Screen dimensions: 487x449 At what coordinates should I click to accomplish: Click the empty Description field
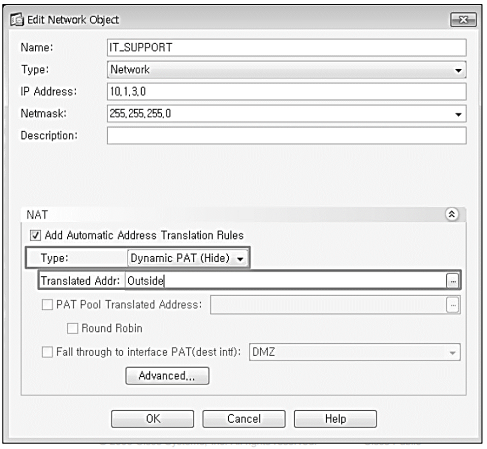(287, 136)
